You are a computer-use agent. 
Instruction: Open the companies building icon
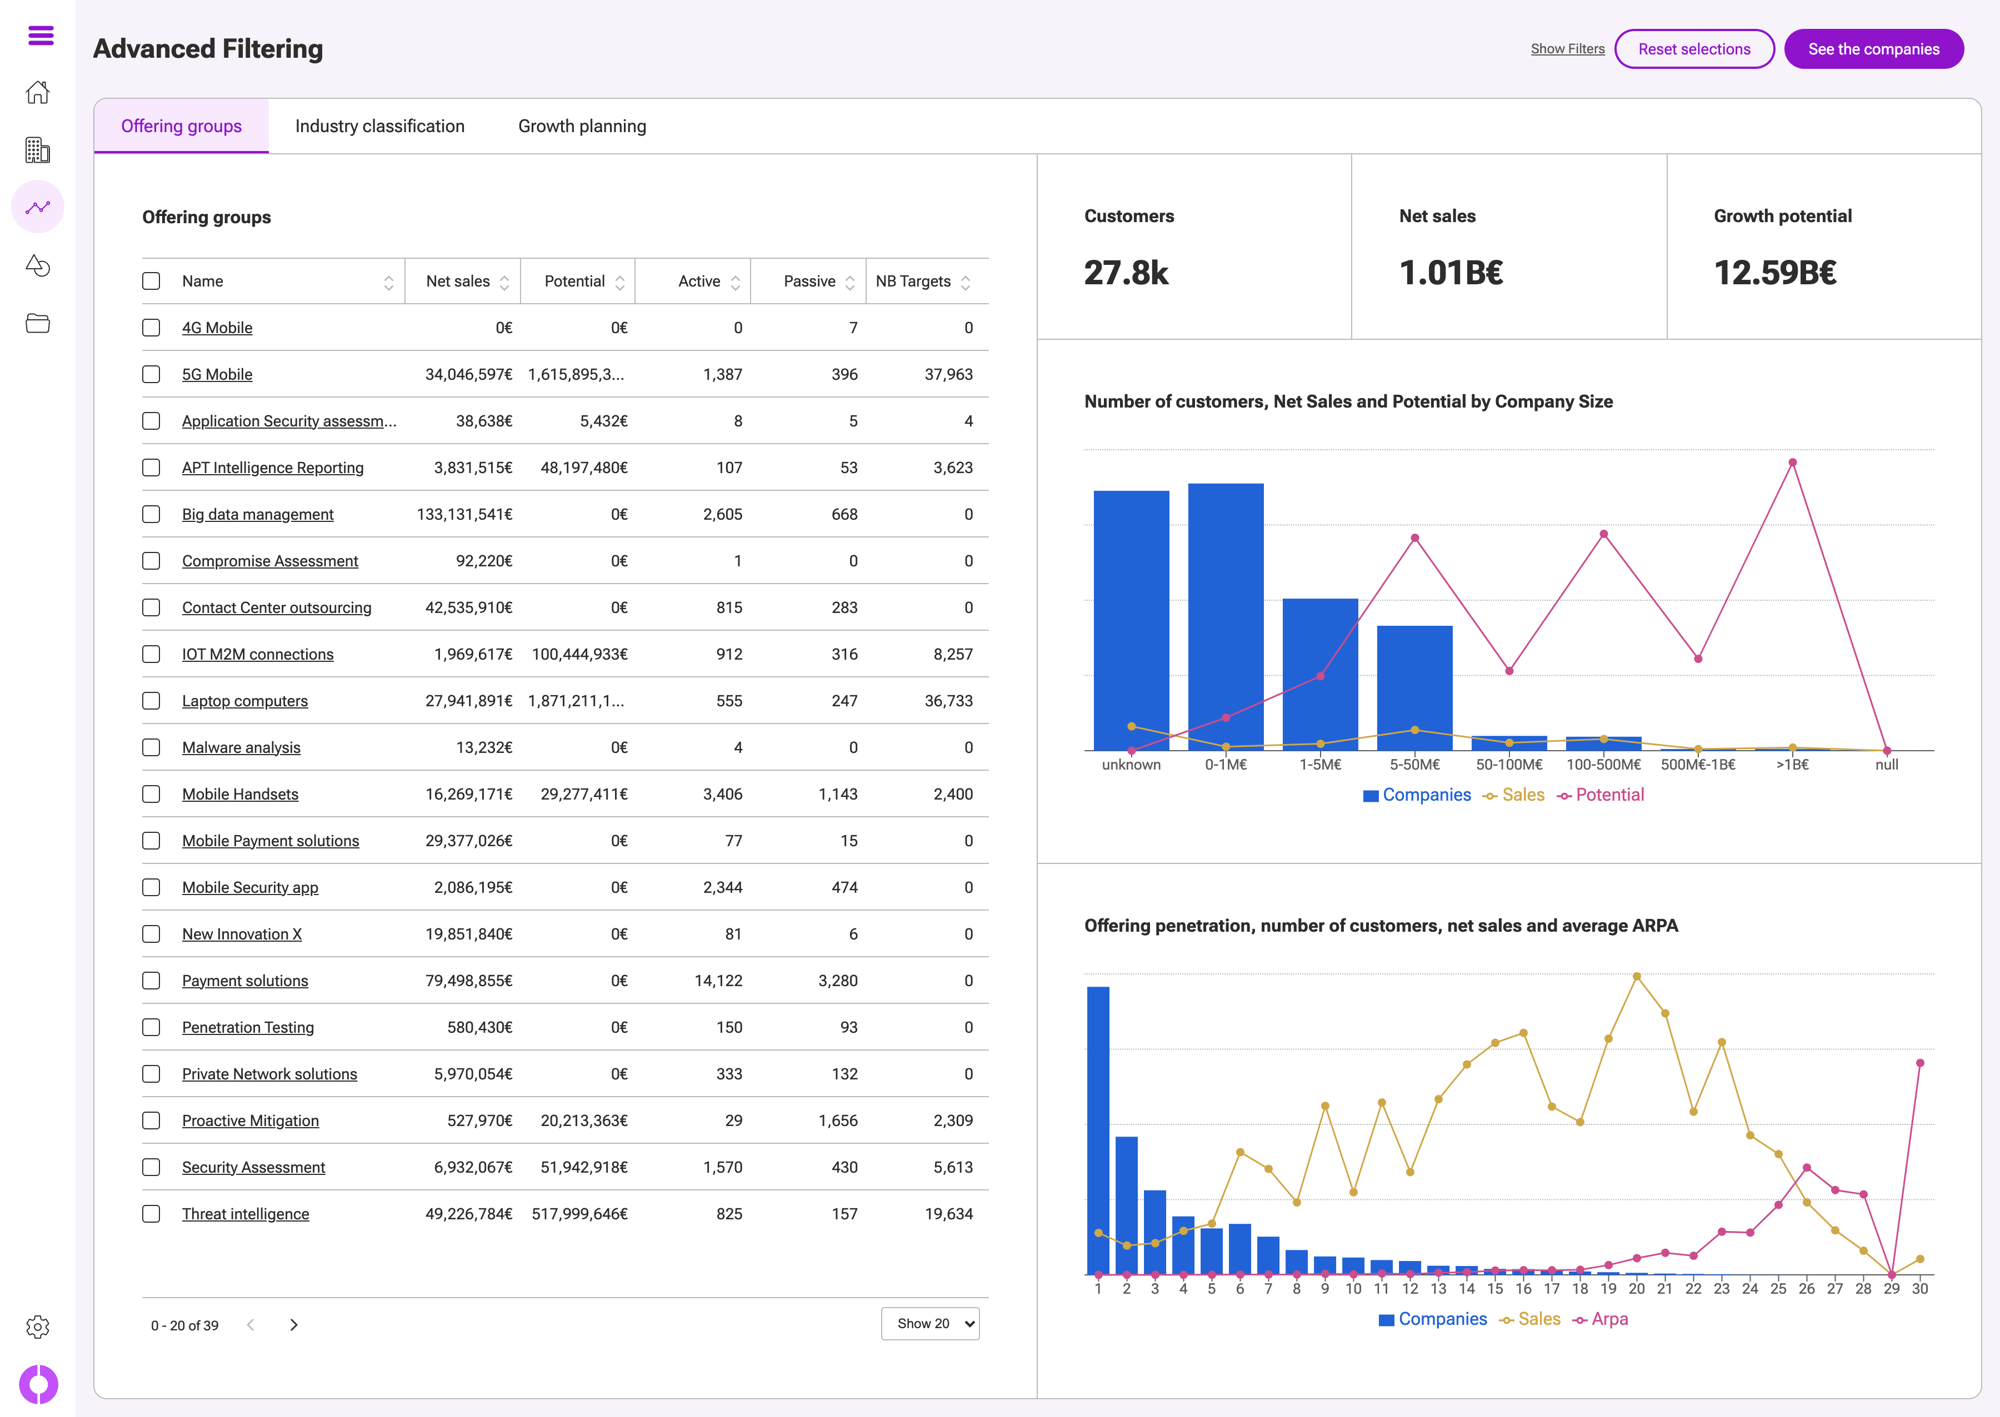[x=38, y=150]
